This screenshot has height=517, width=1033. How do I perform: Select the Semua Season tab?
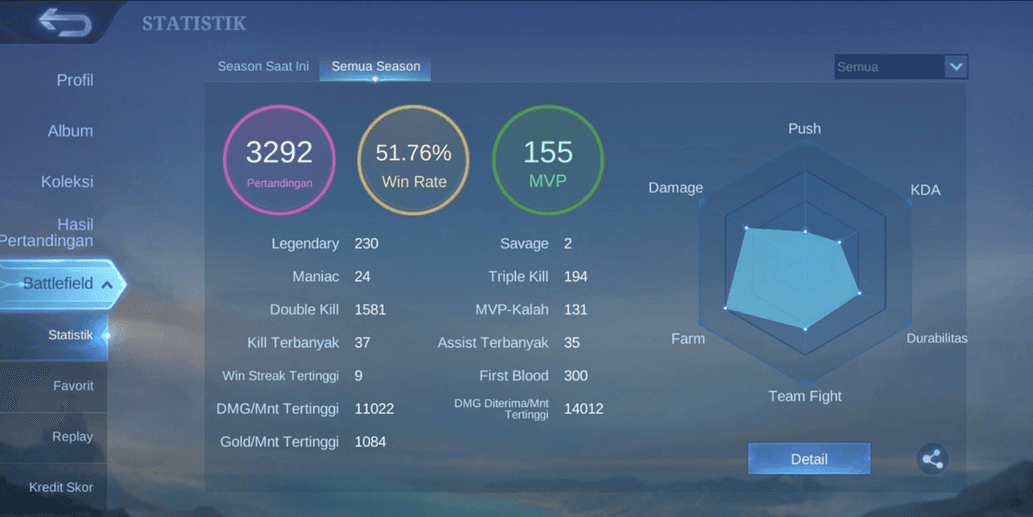[376, 67]
